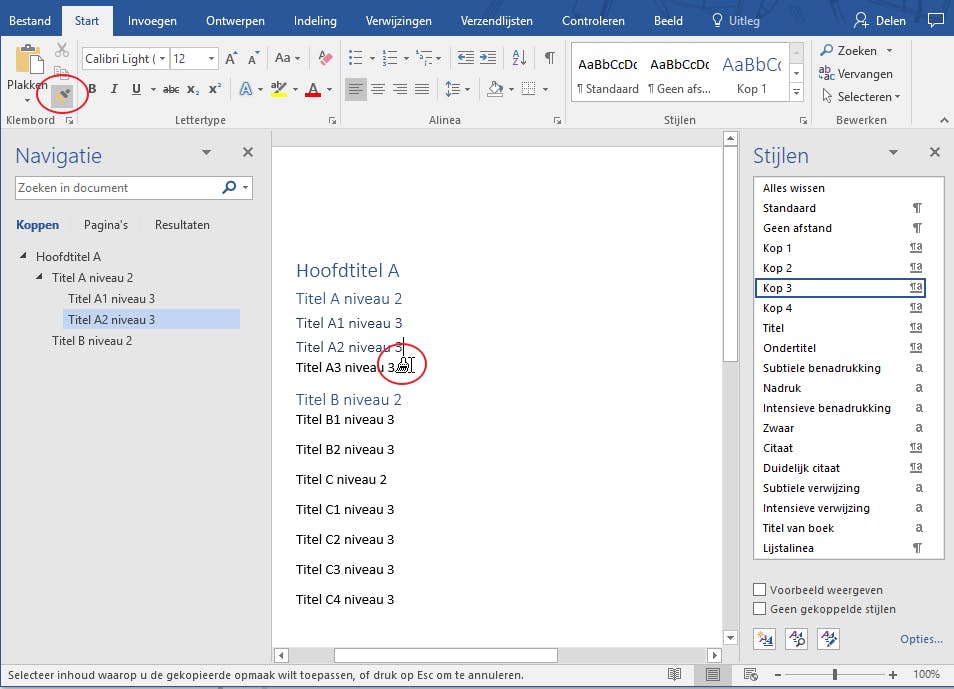Enable Voorbeeld weergeven checkbox

(x=760, y=590)
